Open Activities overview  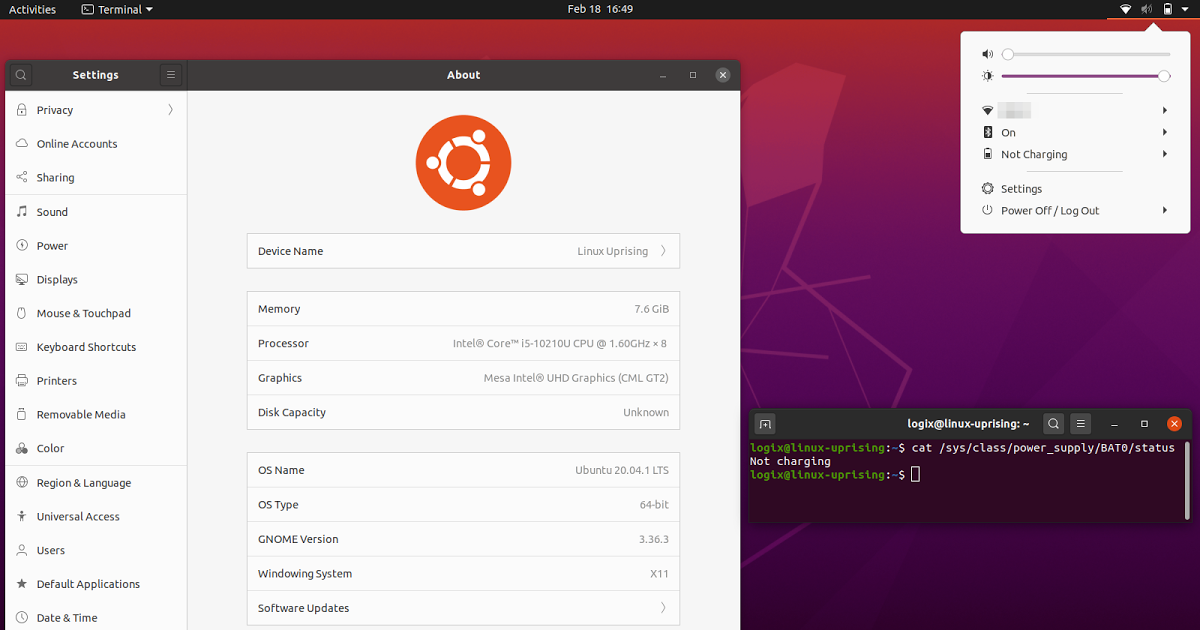[32, 9]
